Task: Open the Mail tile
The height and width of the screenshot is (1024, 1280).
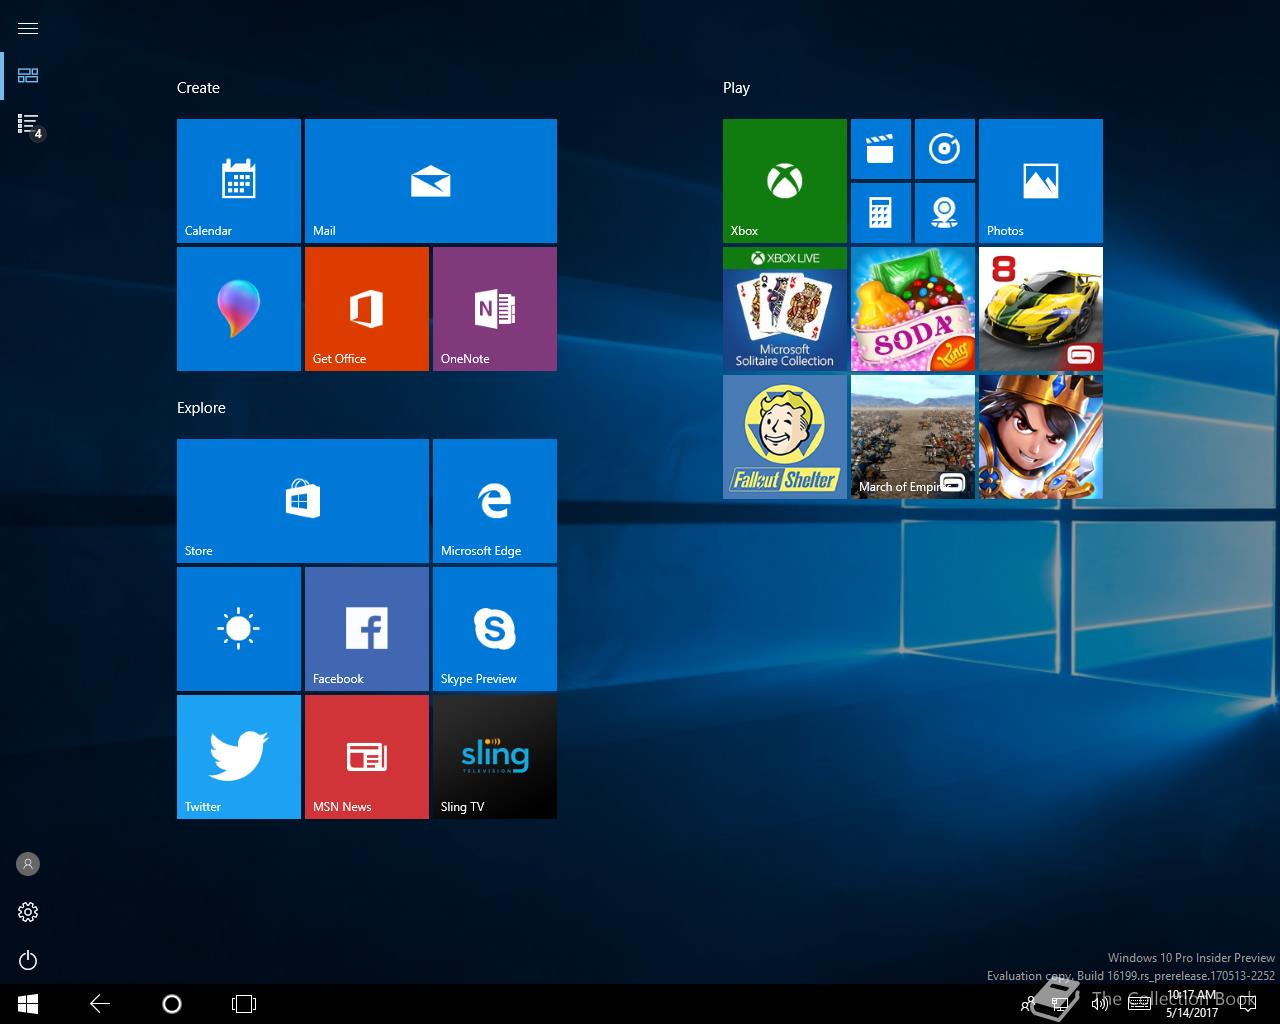Action: (x=431, y=181)
